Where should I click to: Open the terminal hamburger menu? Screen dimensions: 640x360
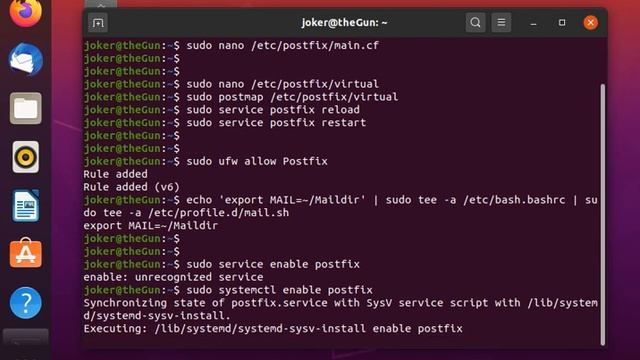(501, 22)
